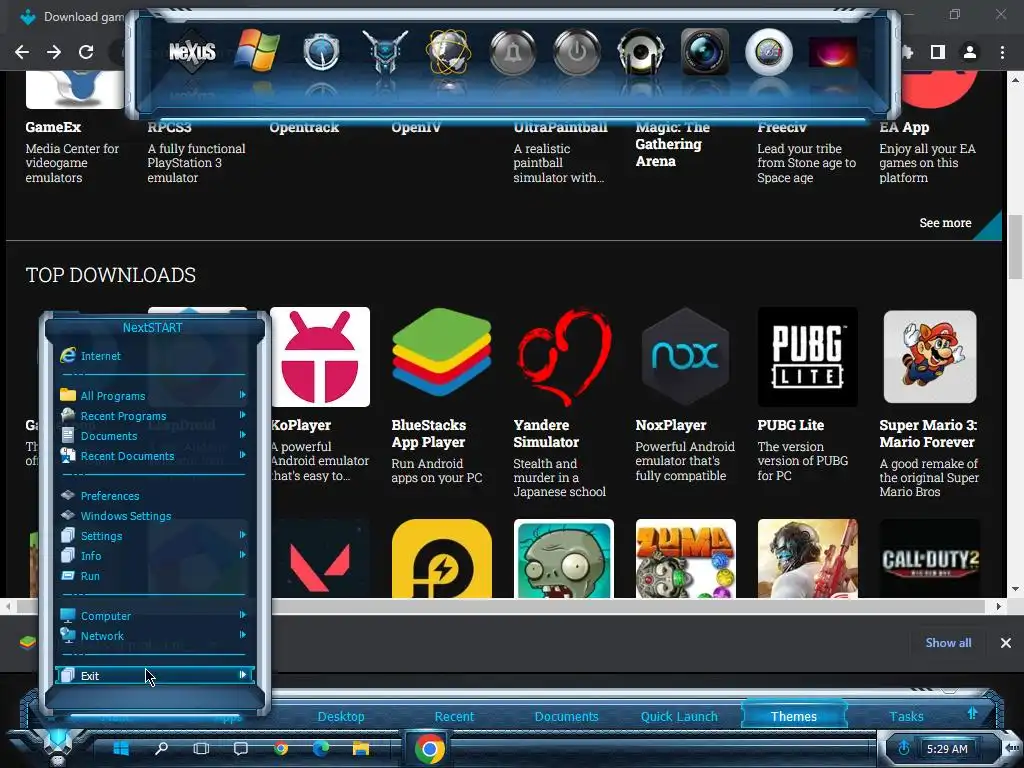Screen dimensions: 1024x768
Task: Open File Explorer from taskbar
Action: pyautogui.click(x=360, y=748)
